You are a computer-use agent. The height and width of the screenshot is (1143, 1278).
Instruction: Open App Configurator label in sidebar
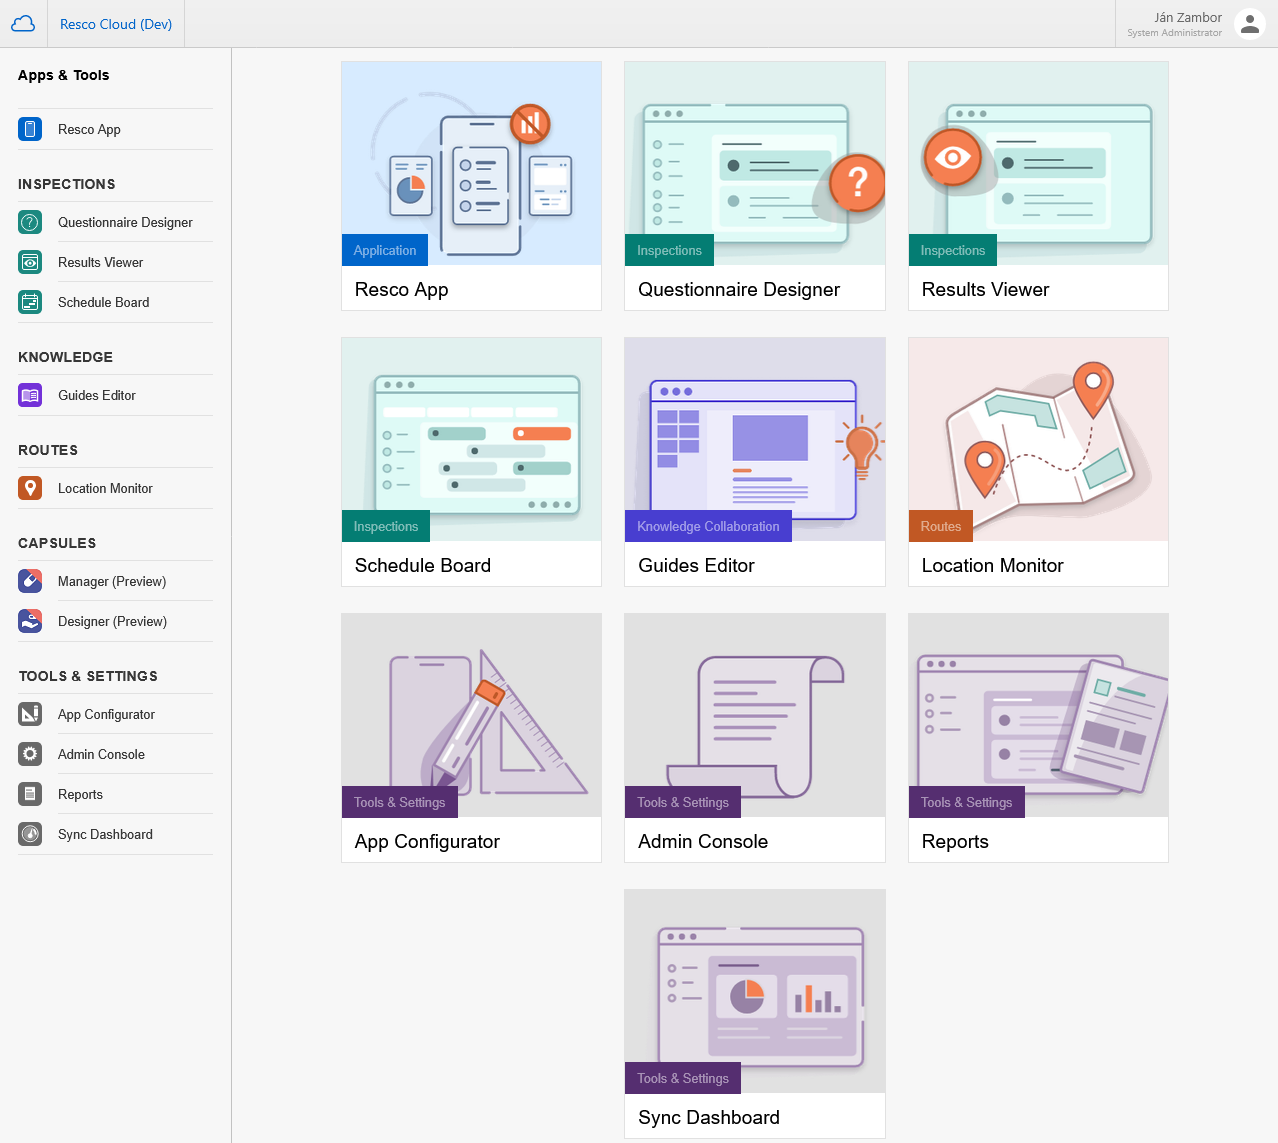pos(106,714)
